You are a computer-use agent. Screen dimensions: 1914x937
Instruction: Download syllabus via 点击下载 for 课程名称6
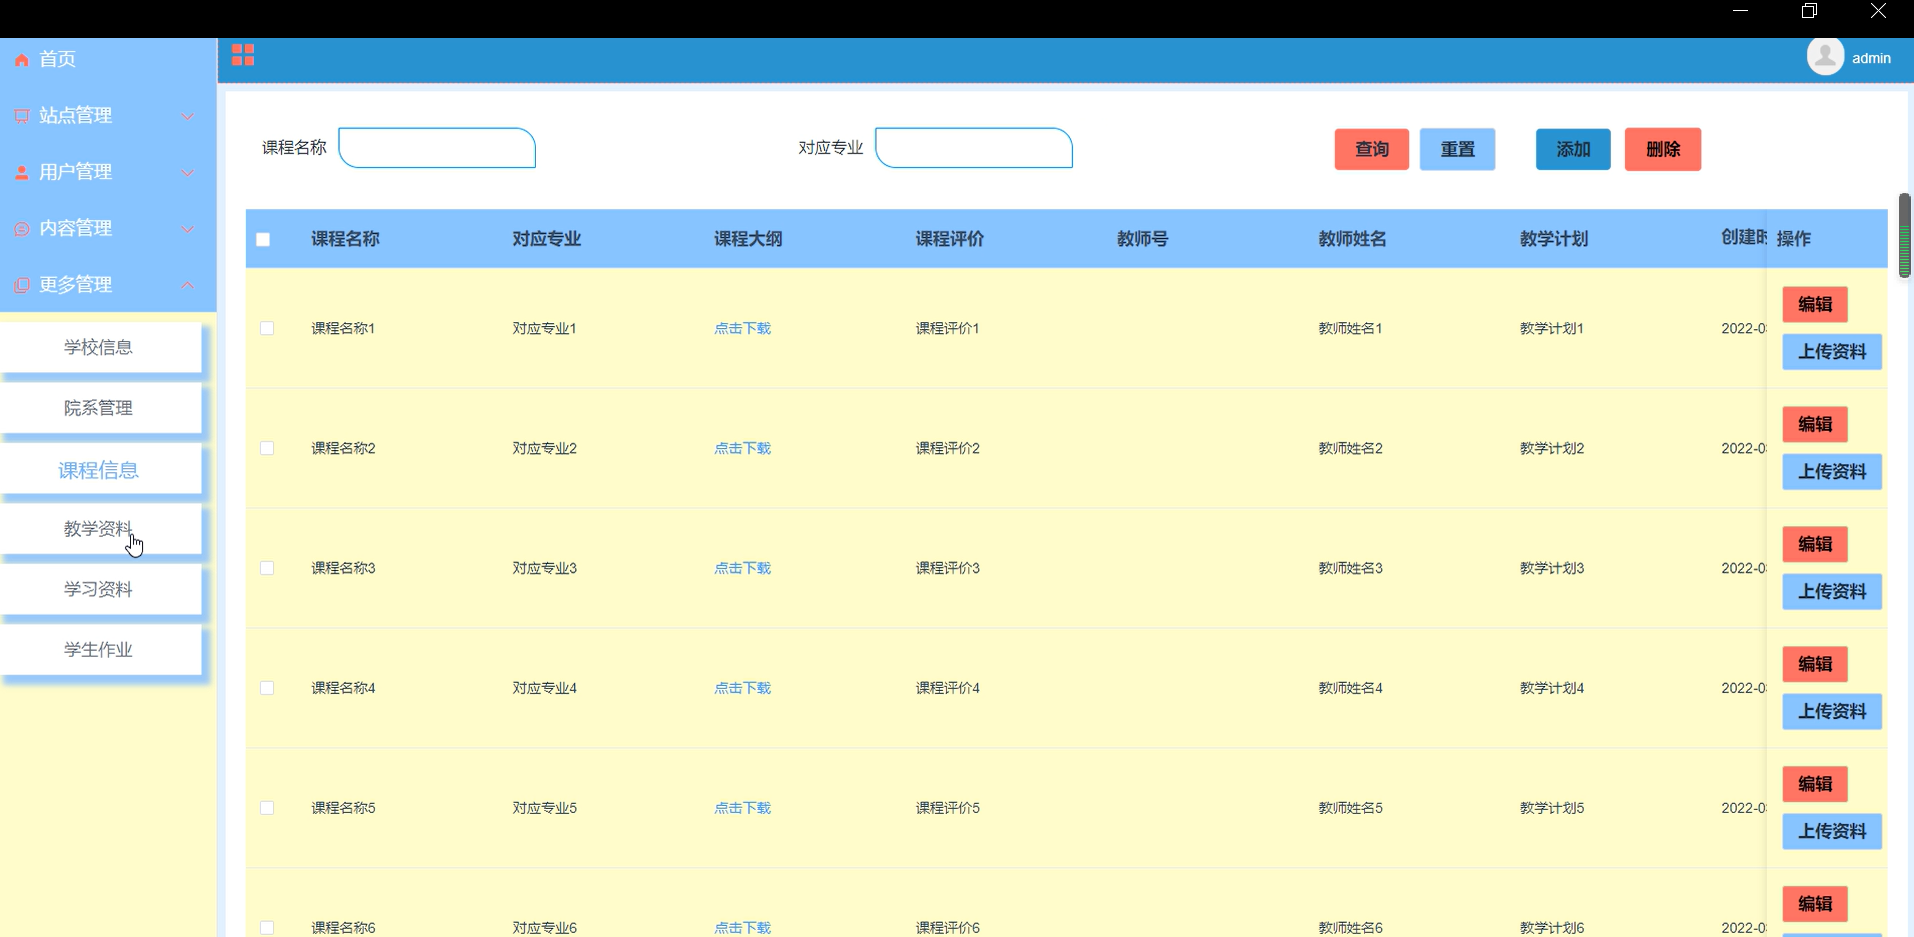click(742, 928)
